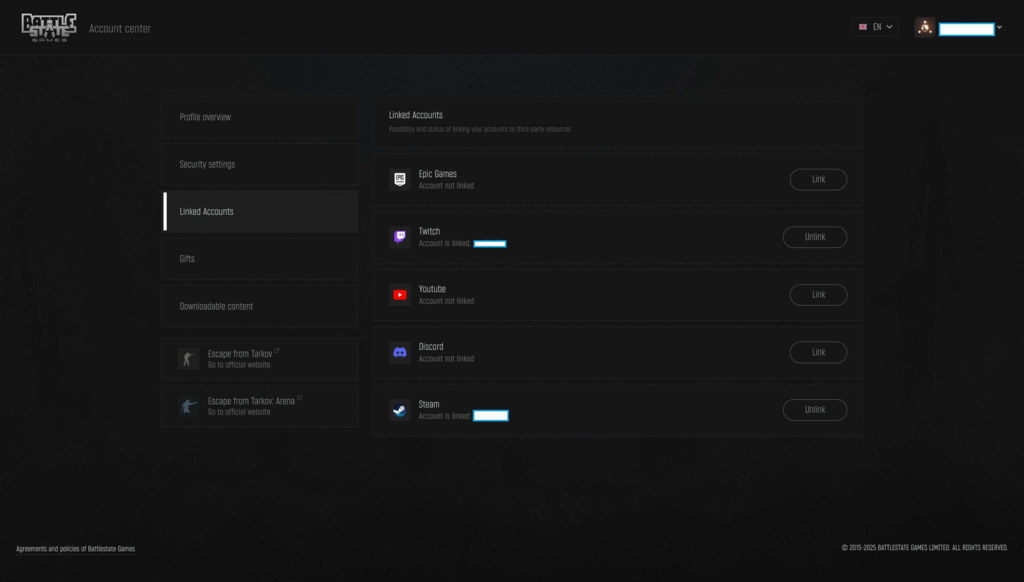
Task: Go to Security settings
Action: tap(260, 164)
